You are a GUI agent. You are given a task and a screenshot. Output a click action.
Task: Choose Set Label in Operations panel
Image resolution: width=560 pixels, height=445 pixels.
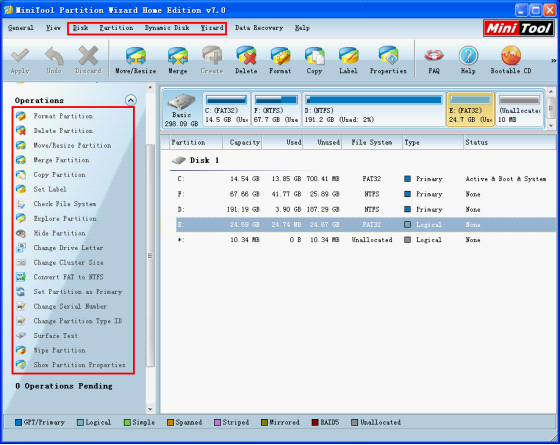50,189
